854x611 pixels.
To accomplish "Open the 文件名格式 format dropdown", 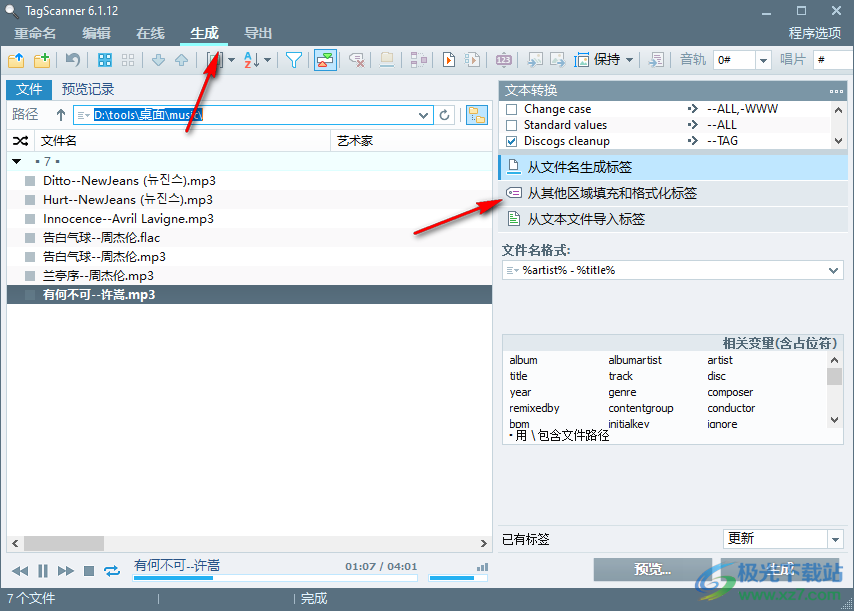I will pos(832,269).
